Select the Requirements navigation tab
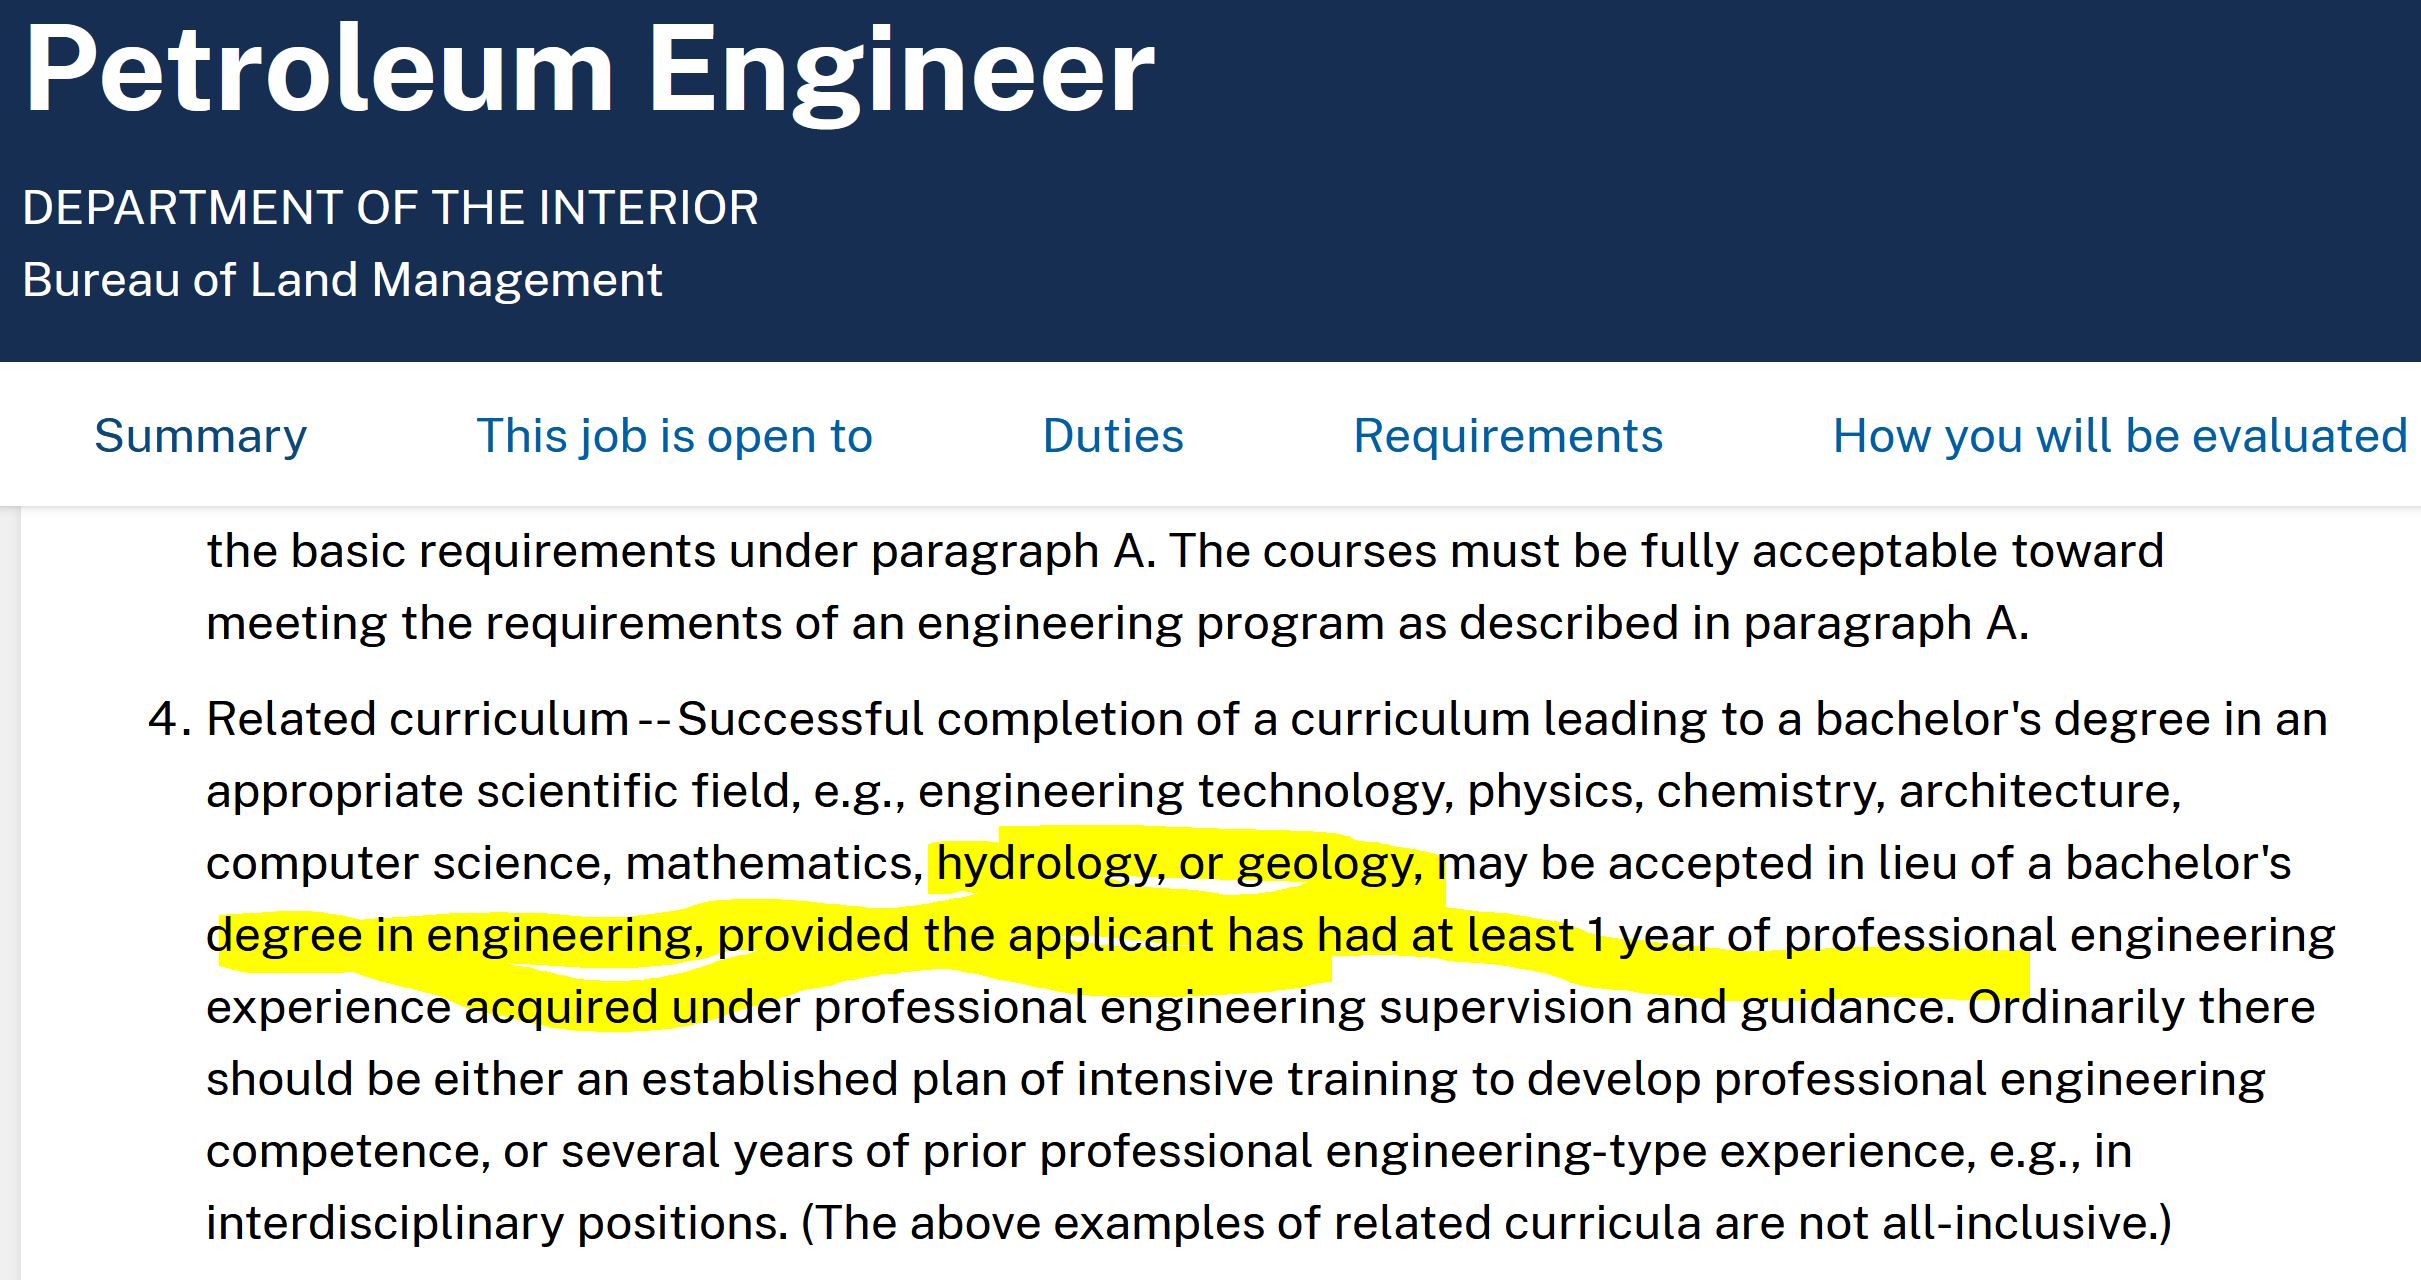2421x1280 pixels. click(1508, 436)
